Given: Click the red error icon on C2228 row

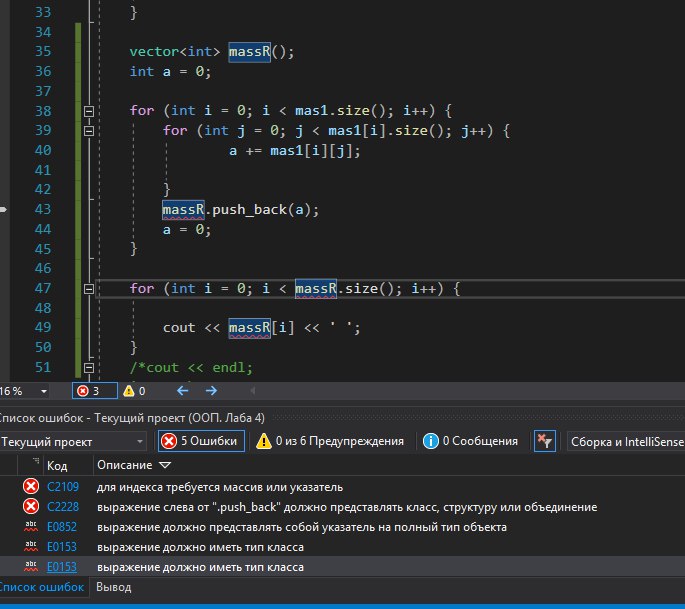Looking at the screenshot, I should click(x=31, y=507).
